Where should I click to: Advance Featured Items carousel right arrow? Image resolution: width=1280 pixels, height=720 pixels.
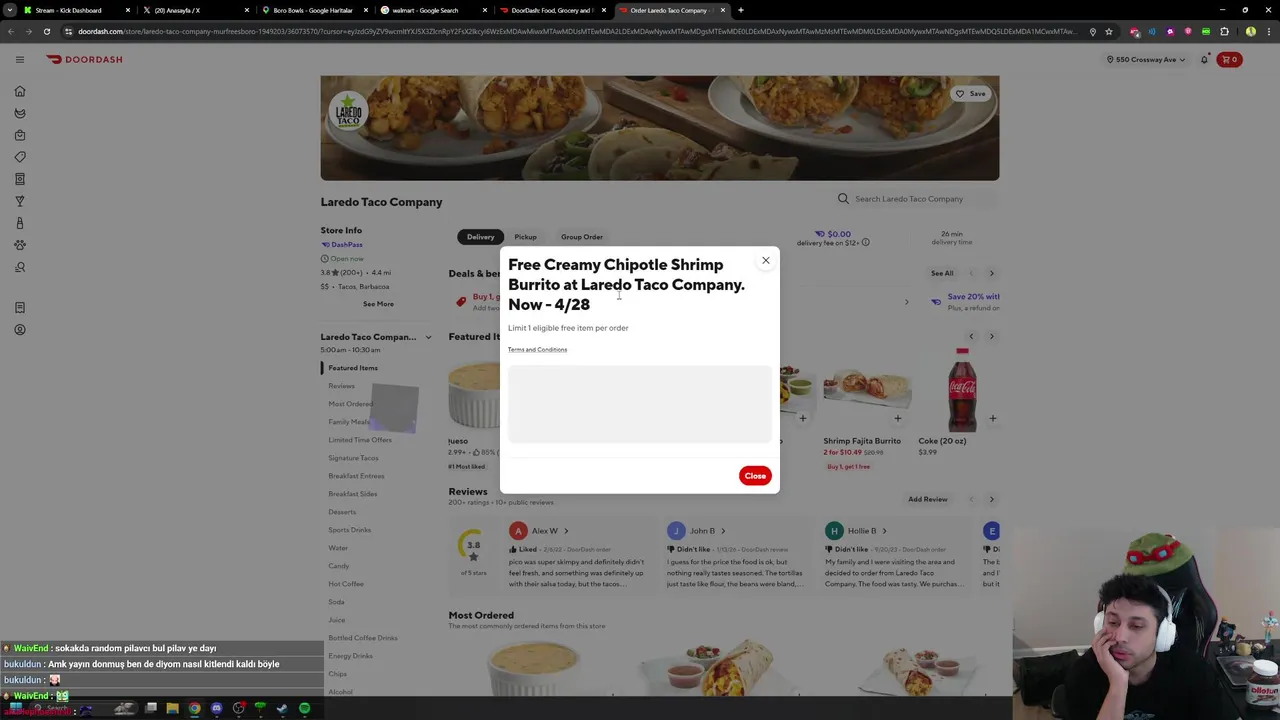pos(992,336)
